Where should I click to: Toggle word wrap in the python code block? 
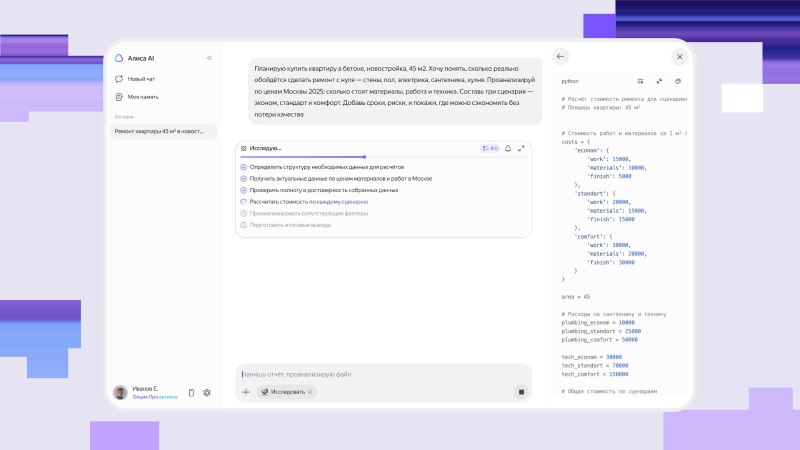point(640,81)
